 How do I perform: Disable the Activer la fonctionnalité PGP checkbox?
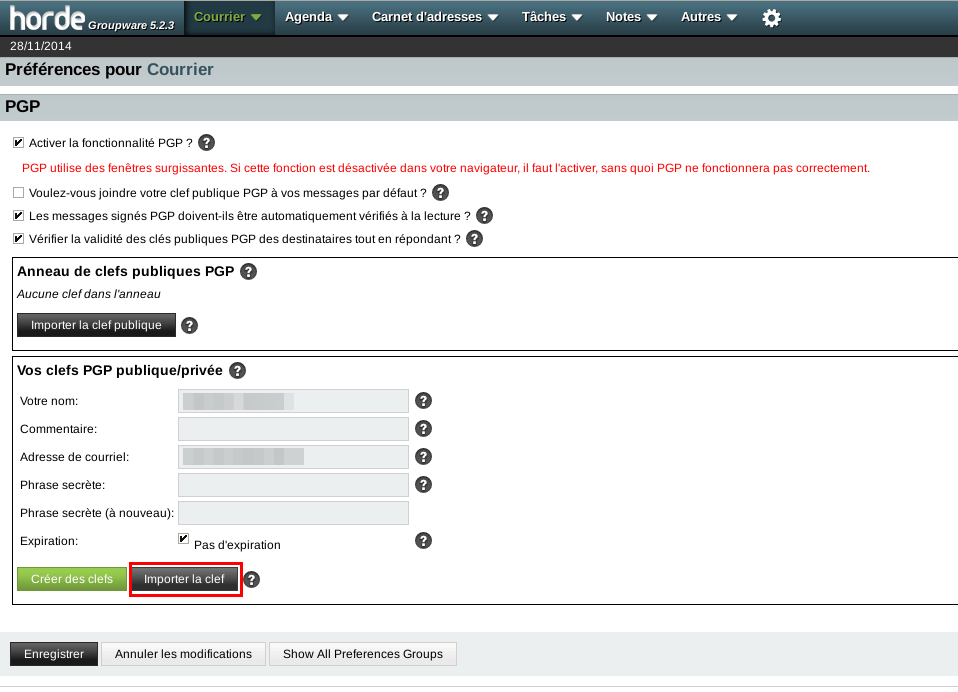(x=18, y=143)
